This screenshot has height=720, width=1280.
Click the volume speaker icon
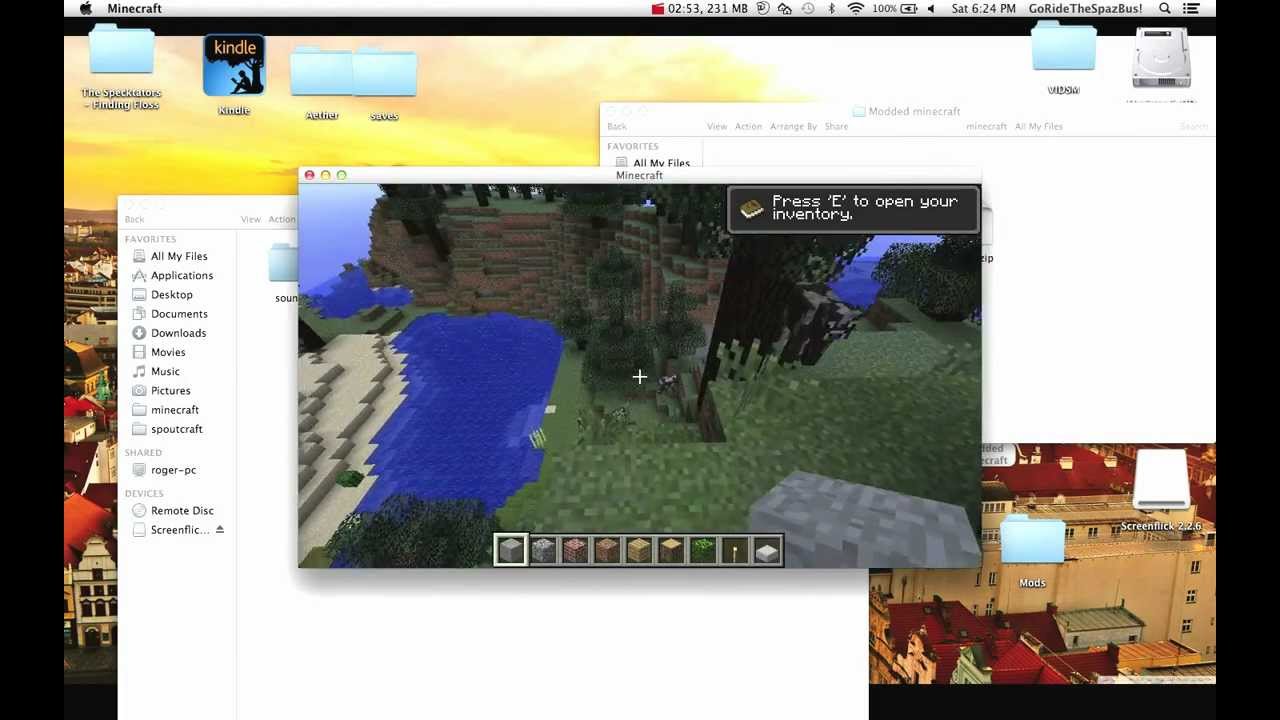point(931,8)
